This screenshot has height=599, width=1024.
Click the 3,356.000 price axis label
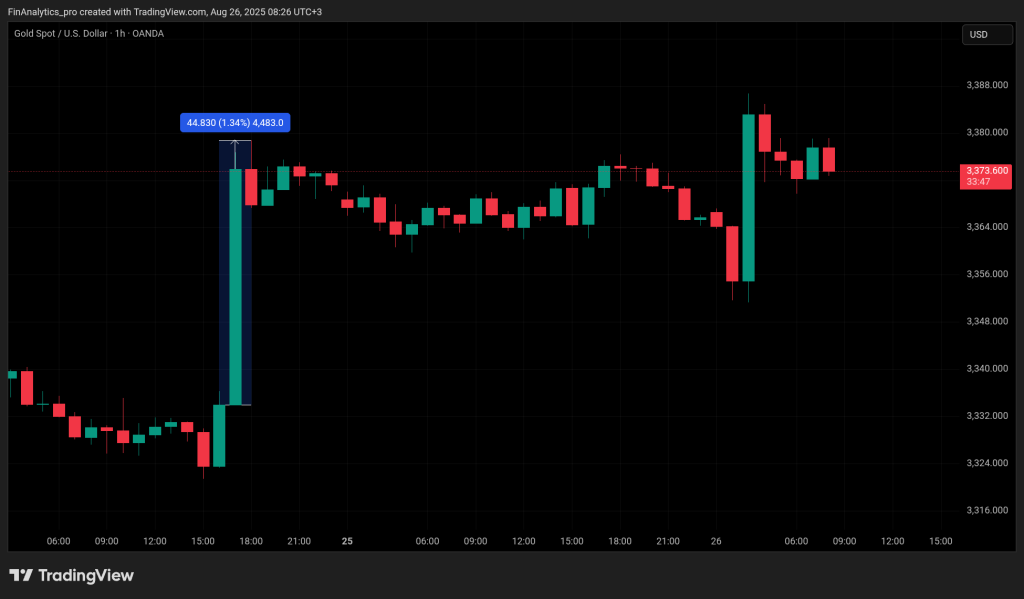click(x=987, y=274)
